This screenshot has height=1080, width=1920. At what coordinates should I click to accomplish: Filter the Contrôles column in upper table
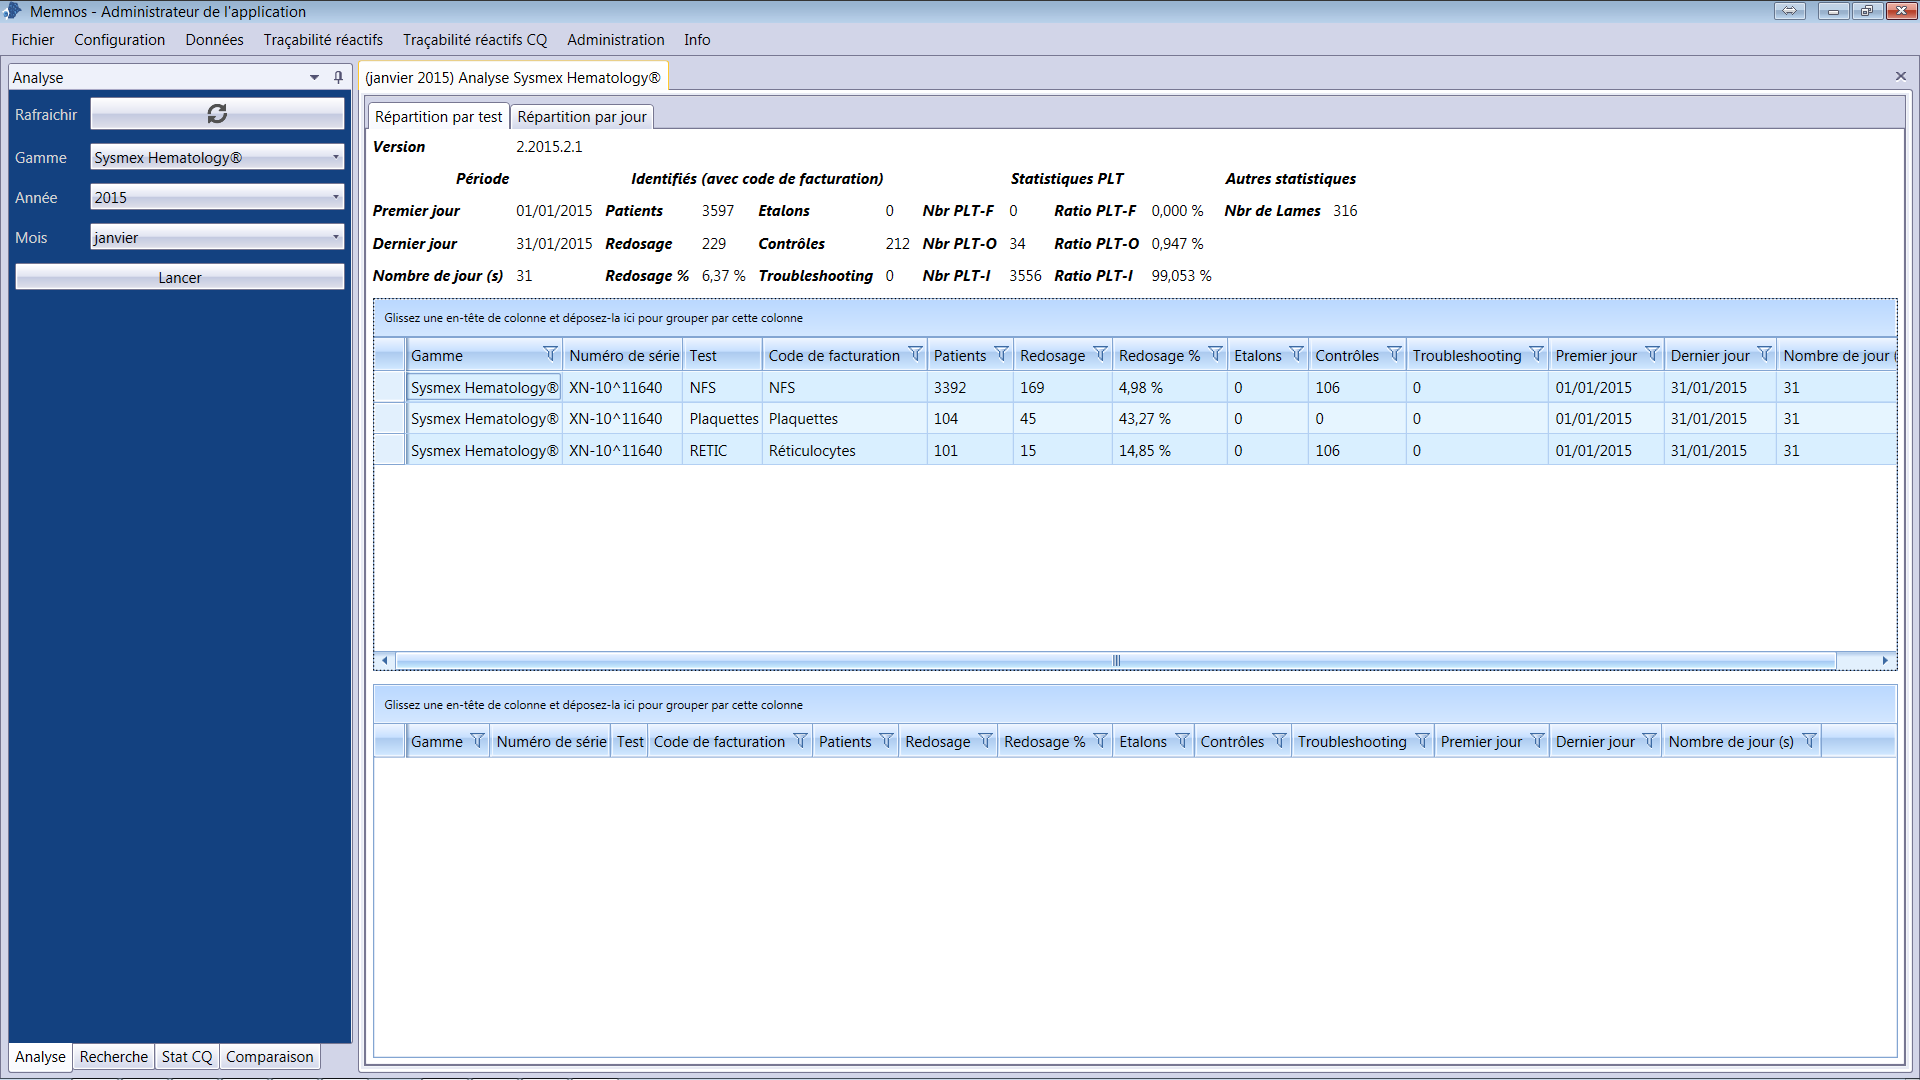[x=1394, y=354]
